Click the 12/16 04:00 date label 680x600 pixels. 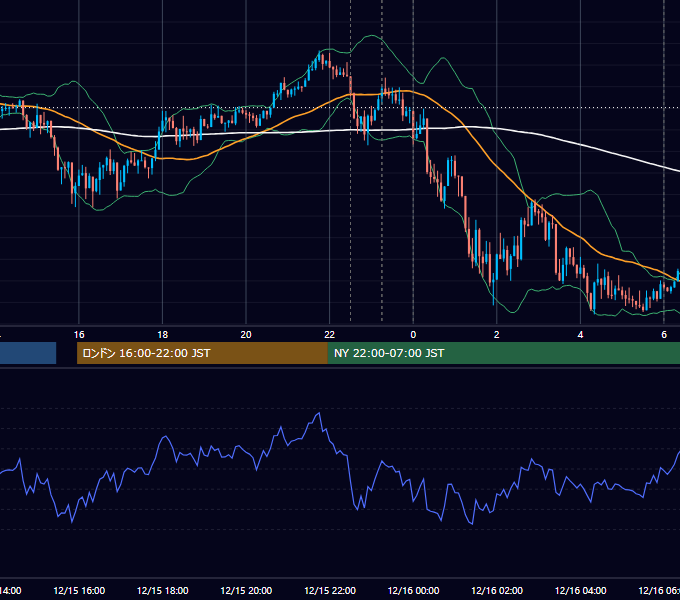(581, 590)
